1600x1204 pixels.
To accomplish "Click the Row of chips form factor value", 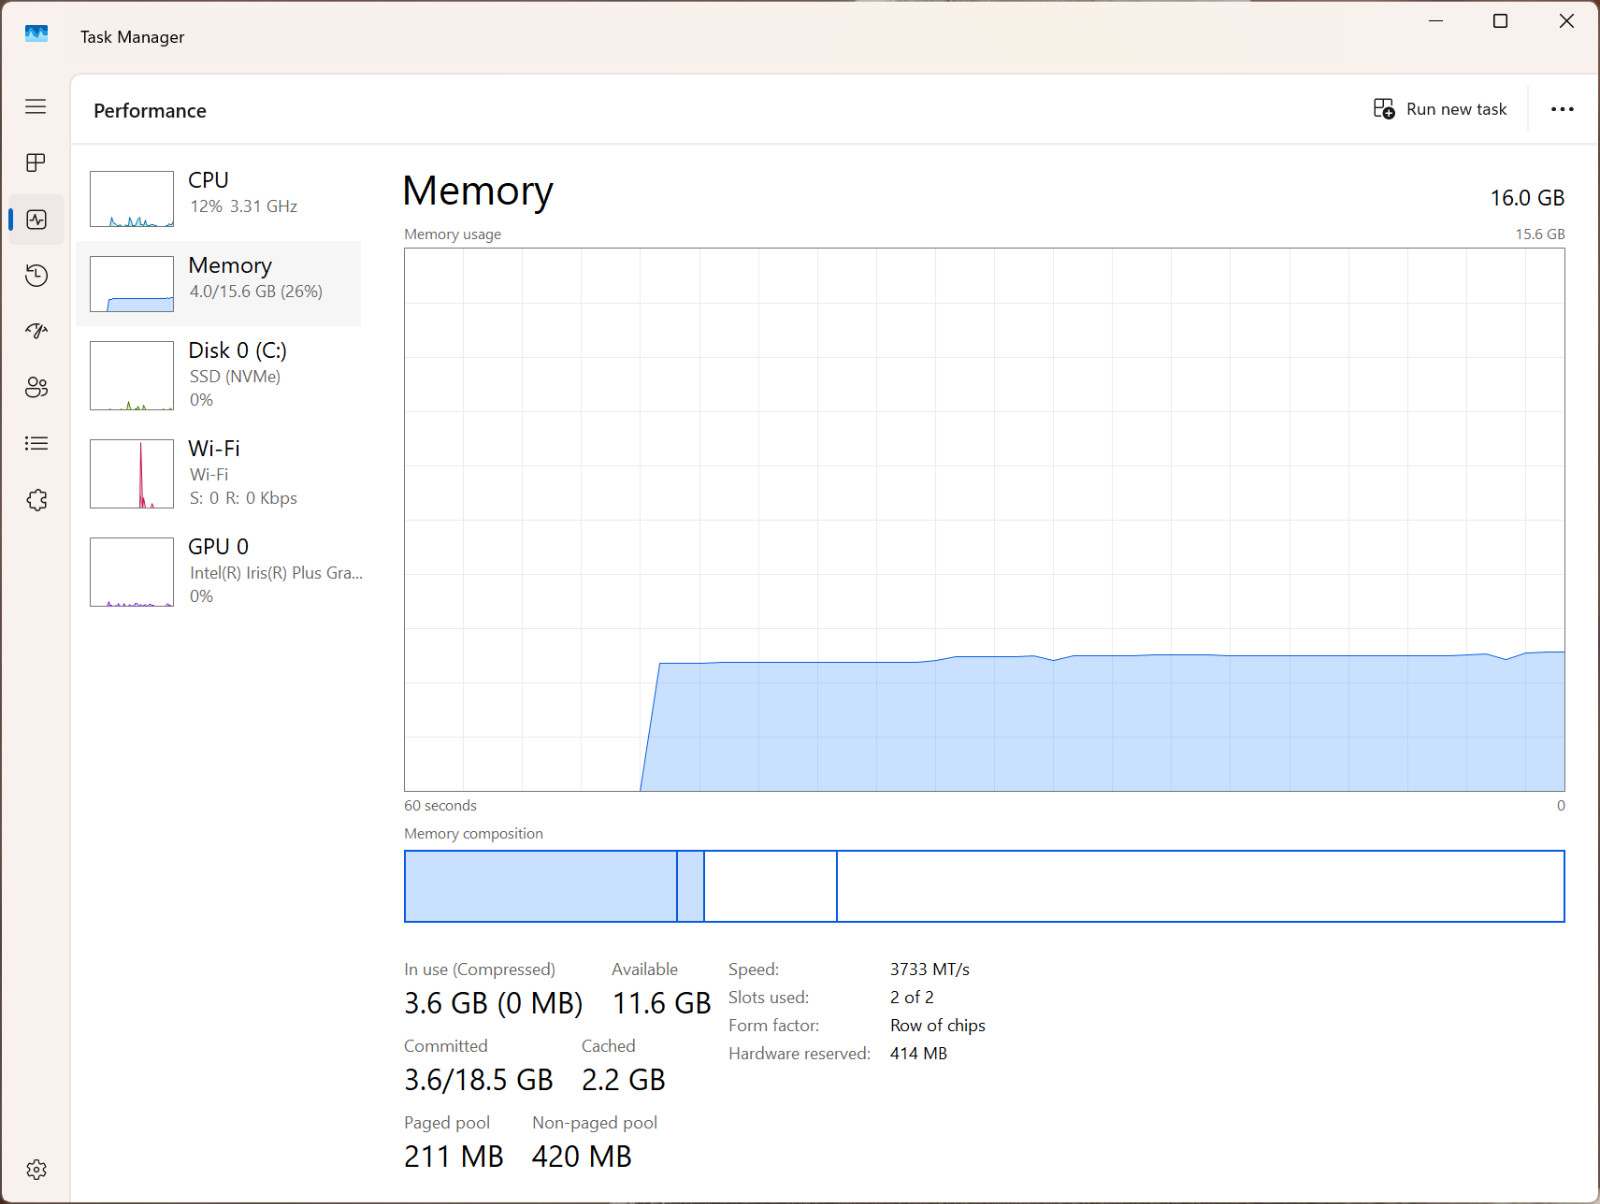I will click(938, 1025).
